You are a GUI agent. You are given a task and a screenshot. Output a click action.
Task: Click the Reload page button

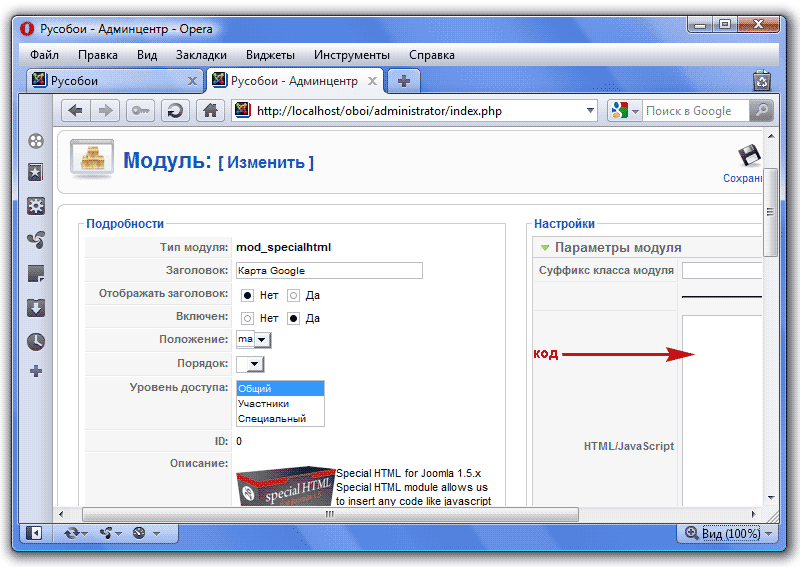point(175,111)
